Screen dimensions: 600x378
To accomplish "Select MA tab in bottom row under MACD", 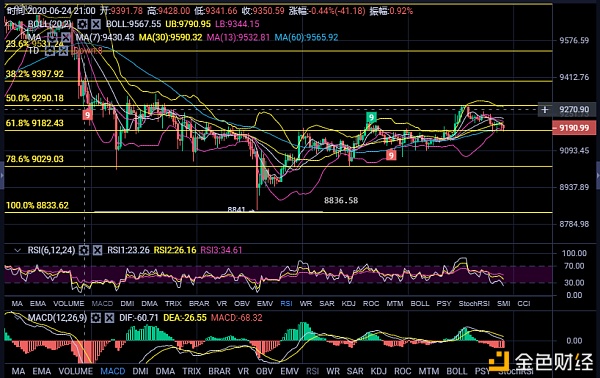I will [x=18, y=371].
